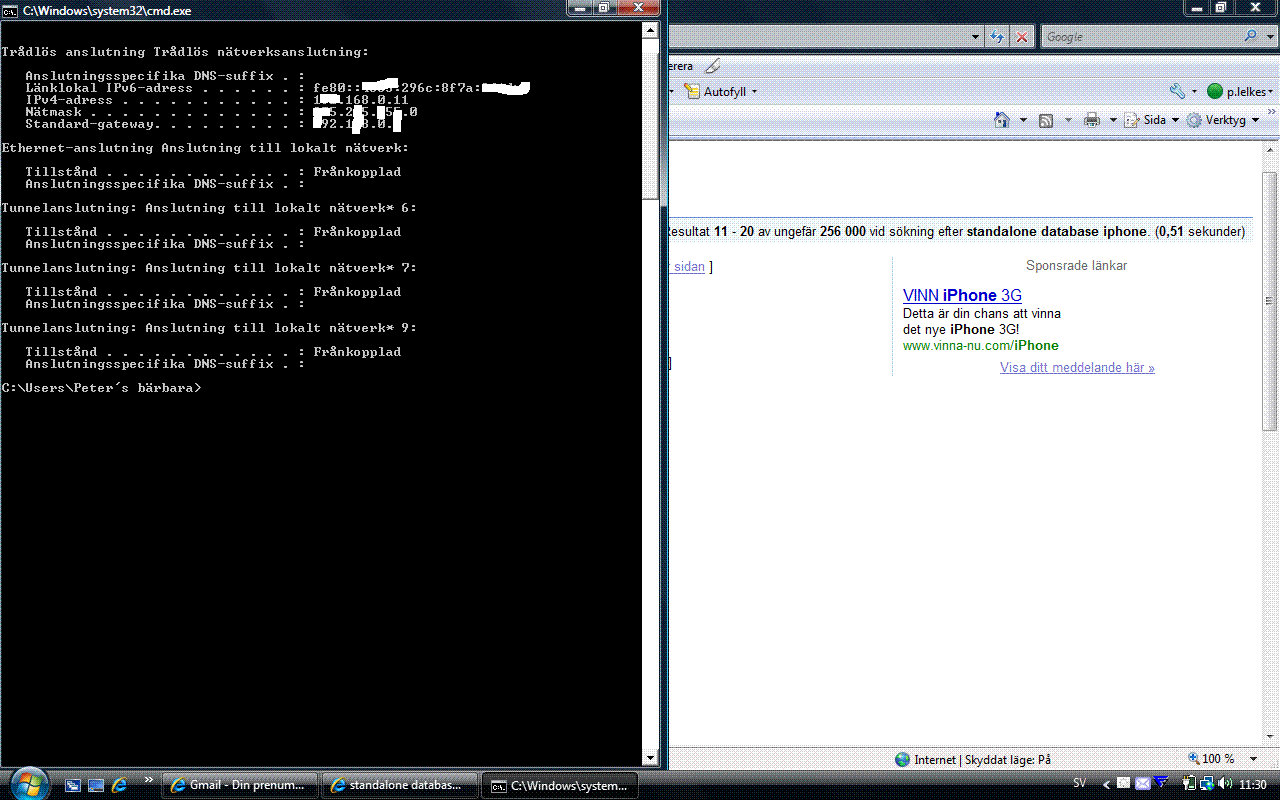Click the cmd window scroll-down arrow
This screenshot has height=800, width=1280.
pyautogui.click(x=650, y=759)
